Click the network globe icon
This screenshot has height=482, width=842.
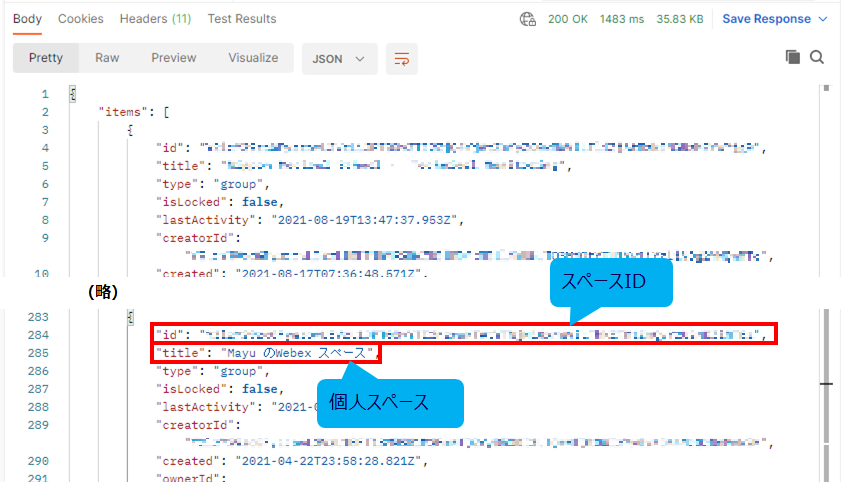coord(528,19)
